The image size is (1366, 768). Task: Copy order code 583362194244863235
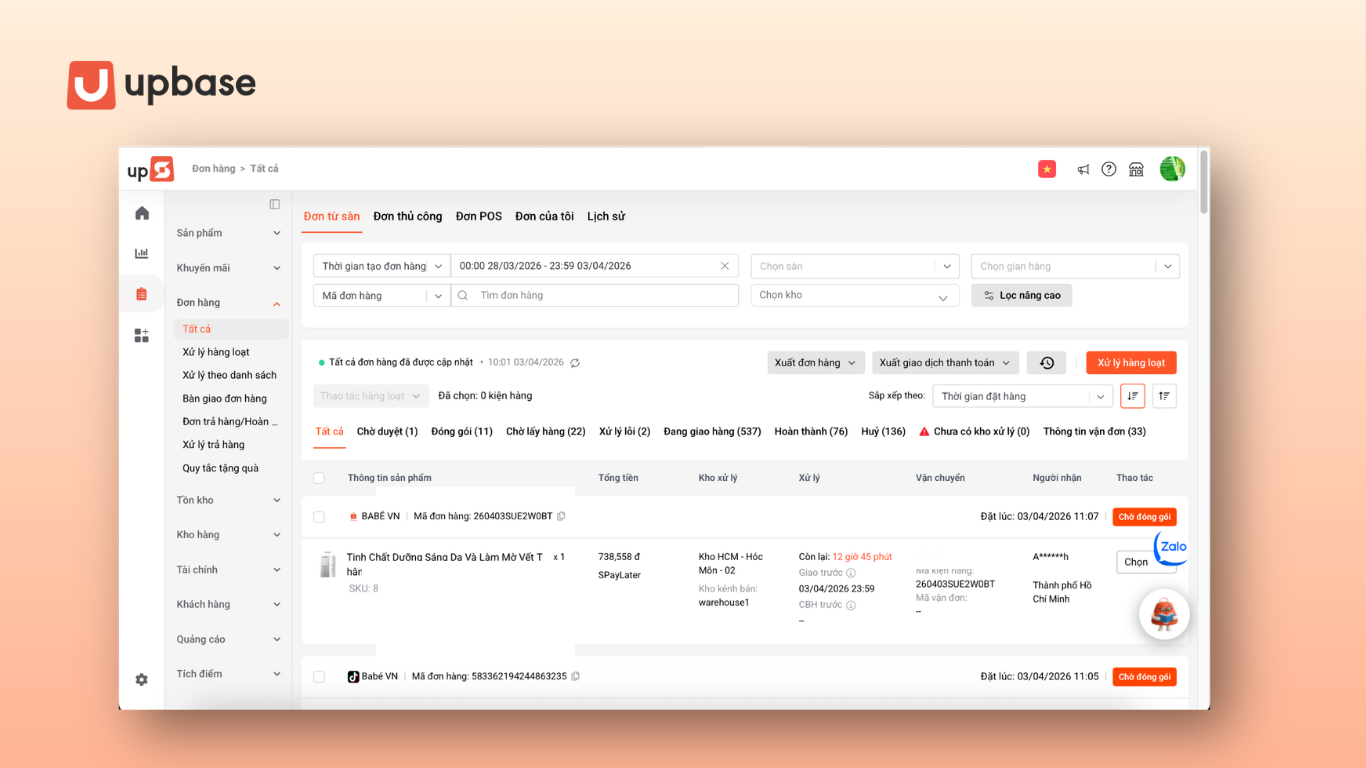[575, 676]
